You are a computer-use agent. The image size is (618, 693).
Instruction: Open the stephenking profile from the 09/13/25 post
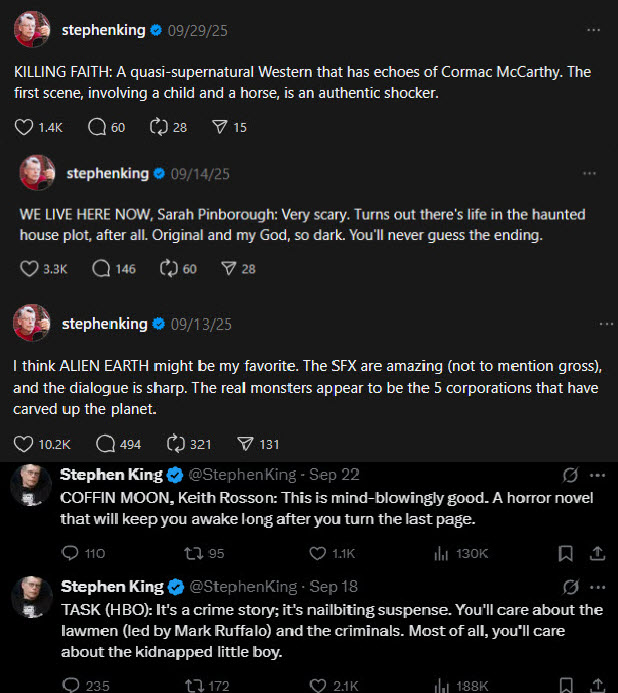coord(104,324)
